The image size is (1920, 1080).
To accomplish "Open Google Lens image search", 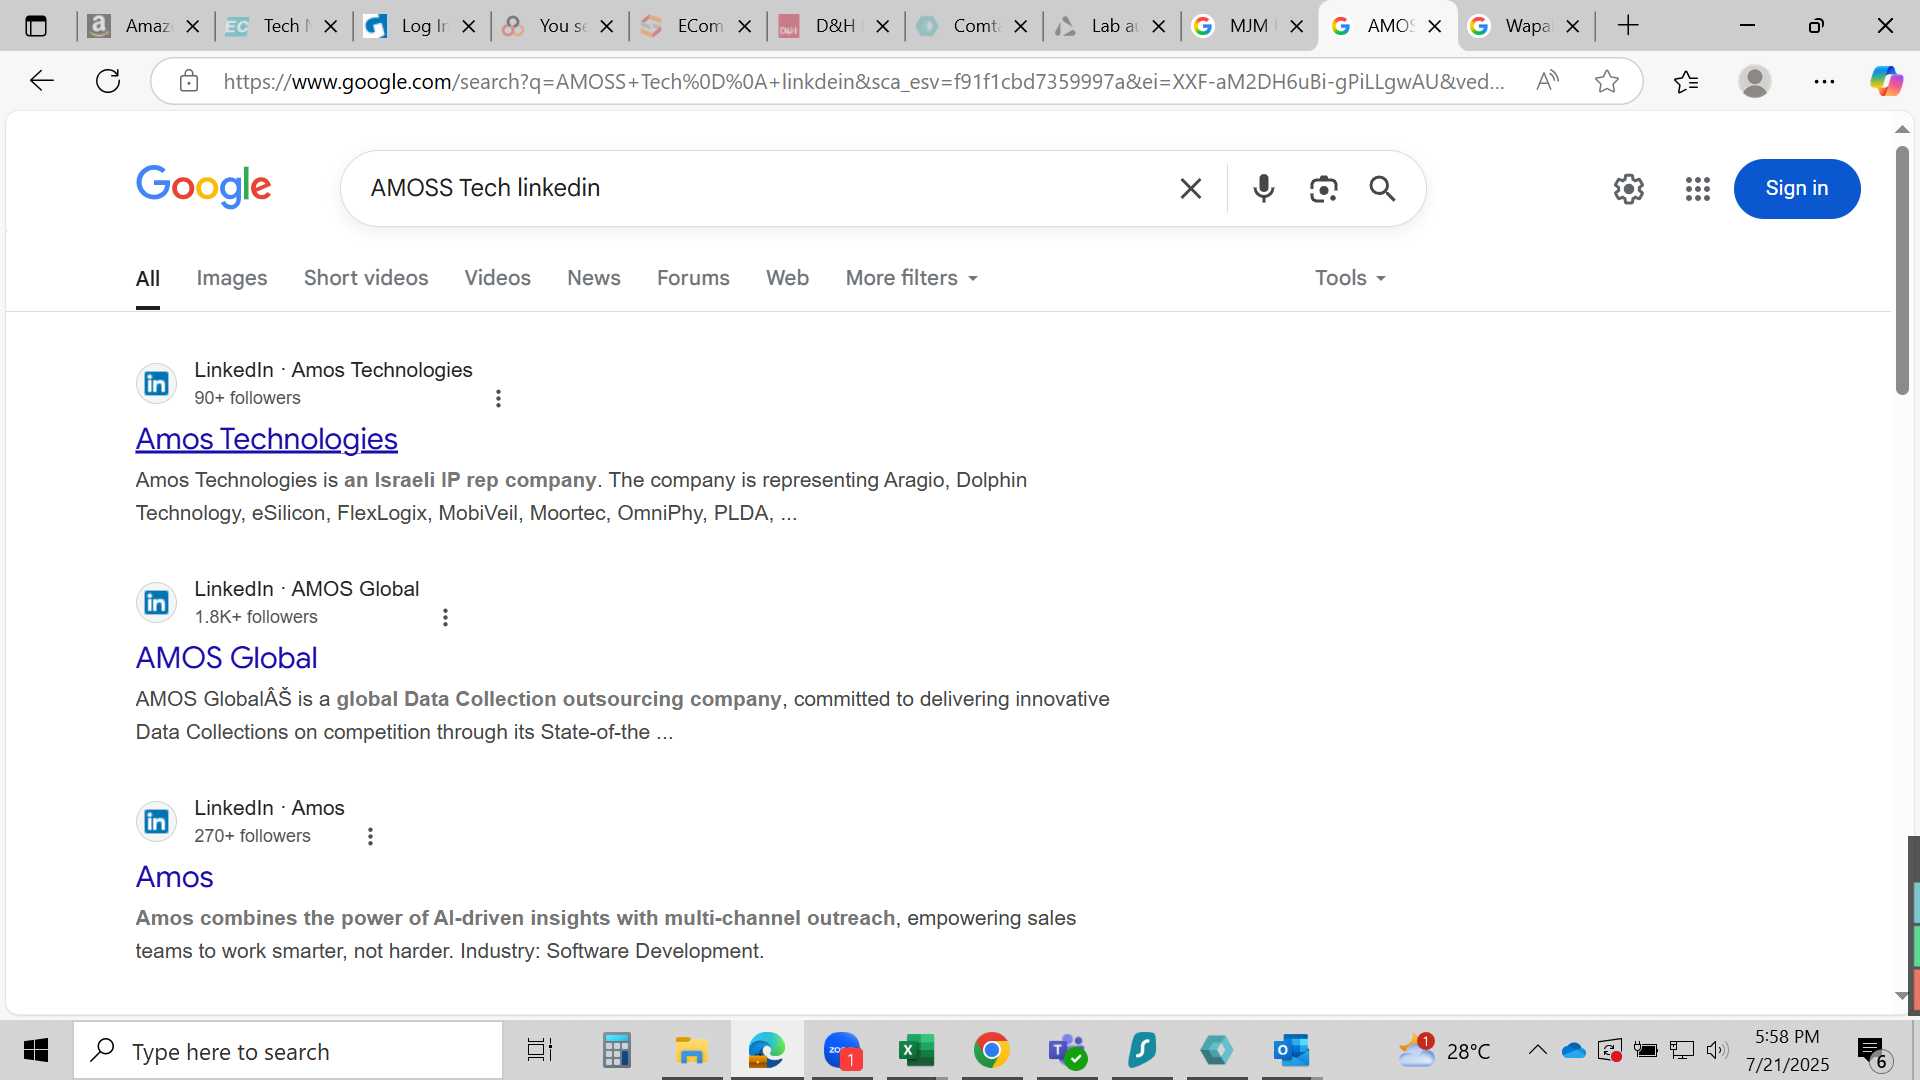I will 1323,188.
